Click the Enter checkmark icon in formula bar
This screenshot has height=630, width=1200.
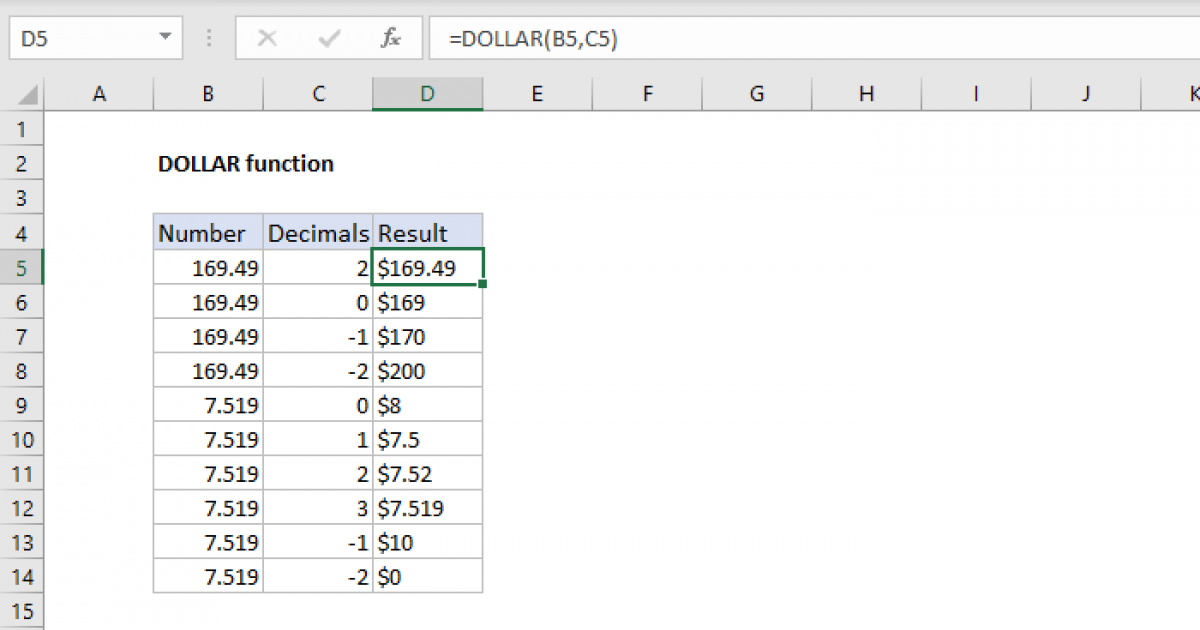tap(328, 39)
